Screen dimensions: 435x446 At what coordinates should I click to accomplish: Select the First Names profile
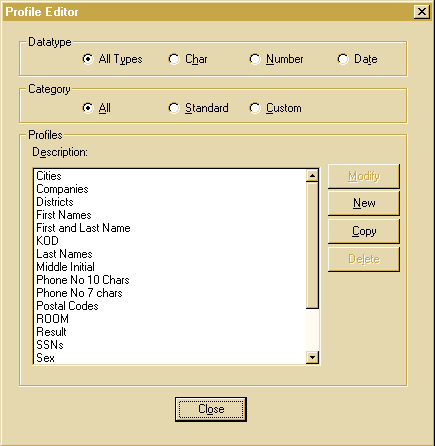pyautogui.click(x=170, y=215)
